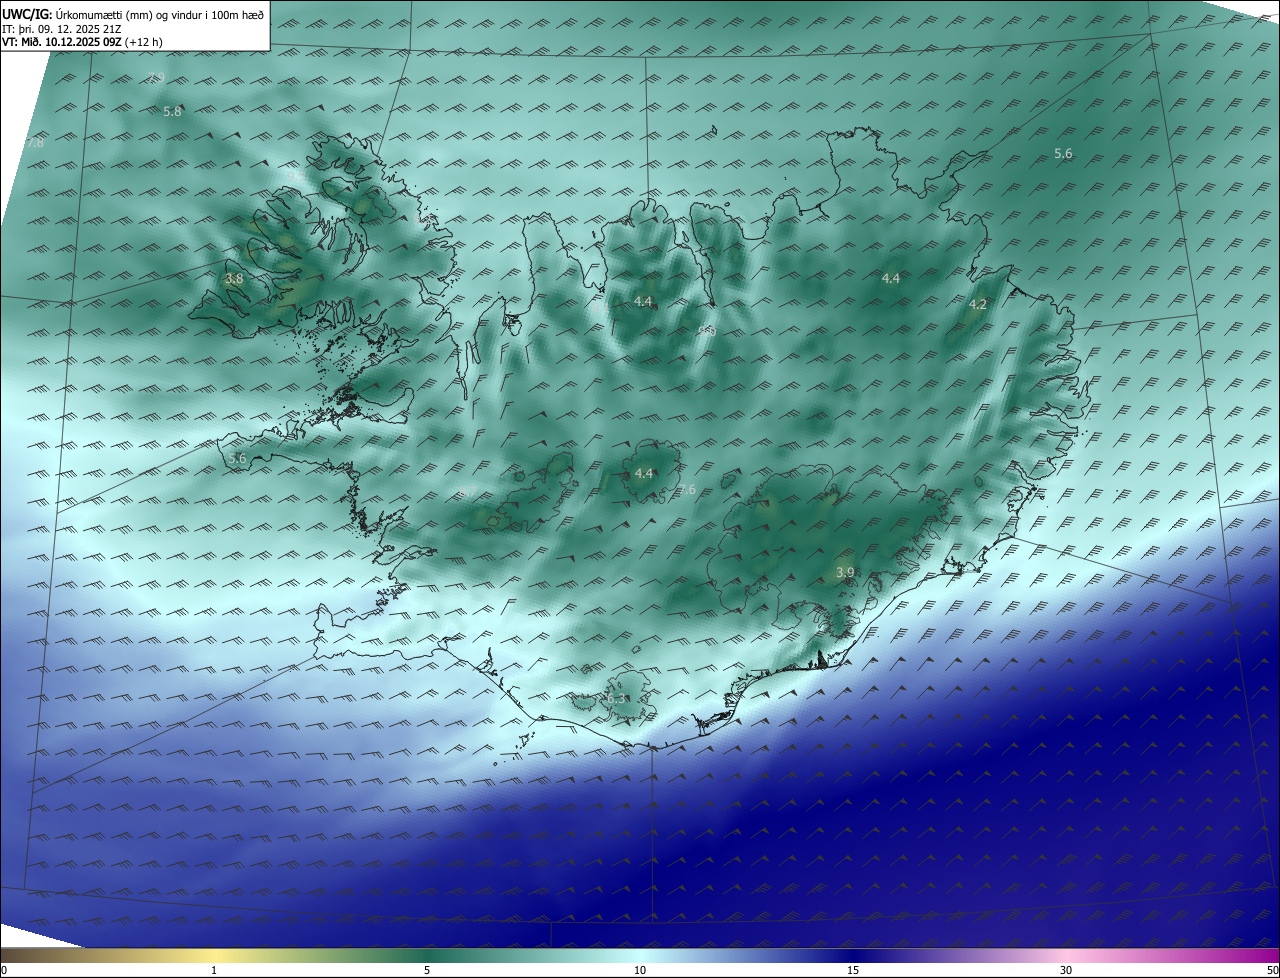The height and width of the screenshot is (978, 1280).
Task: Click the "50" tick label on the color scale
Action: click(x=1272, y=970)
